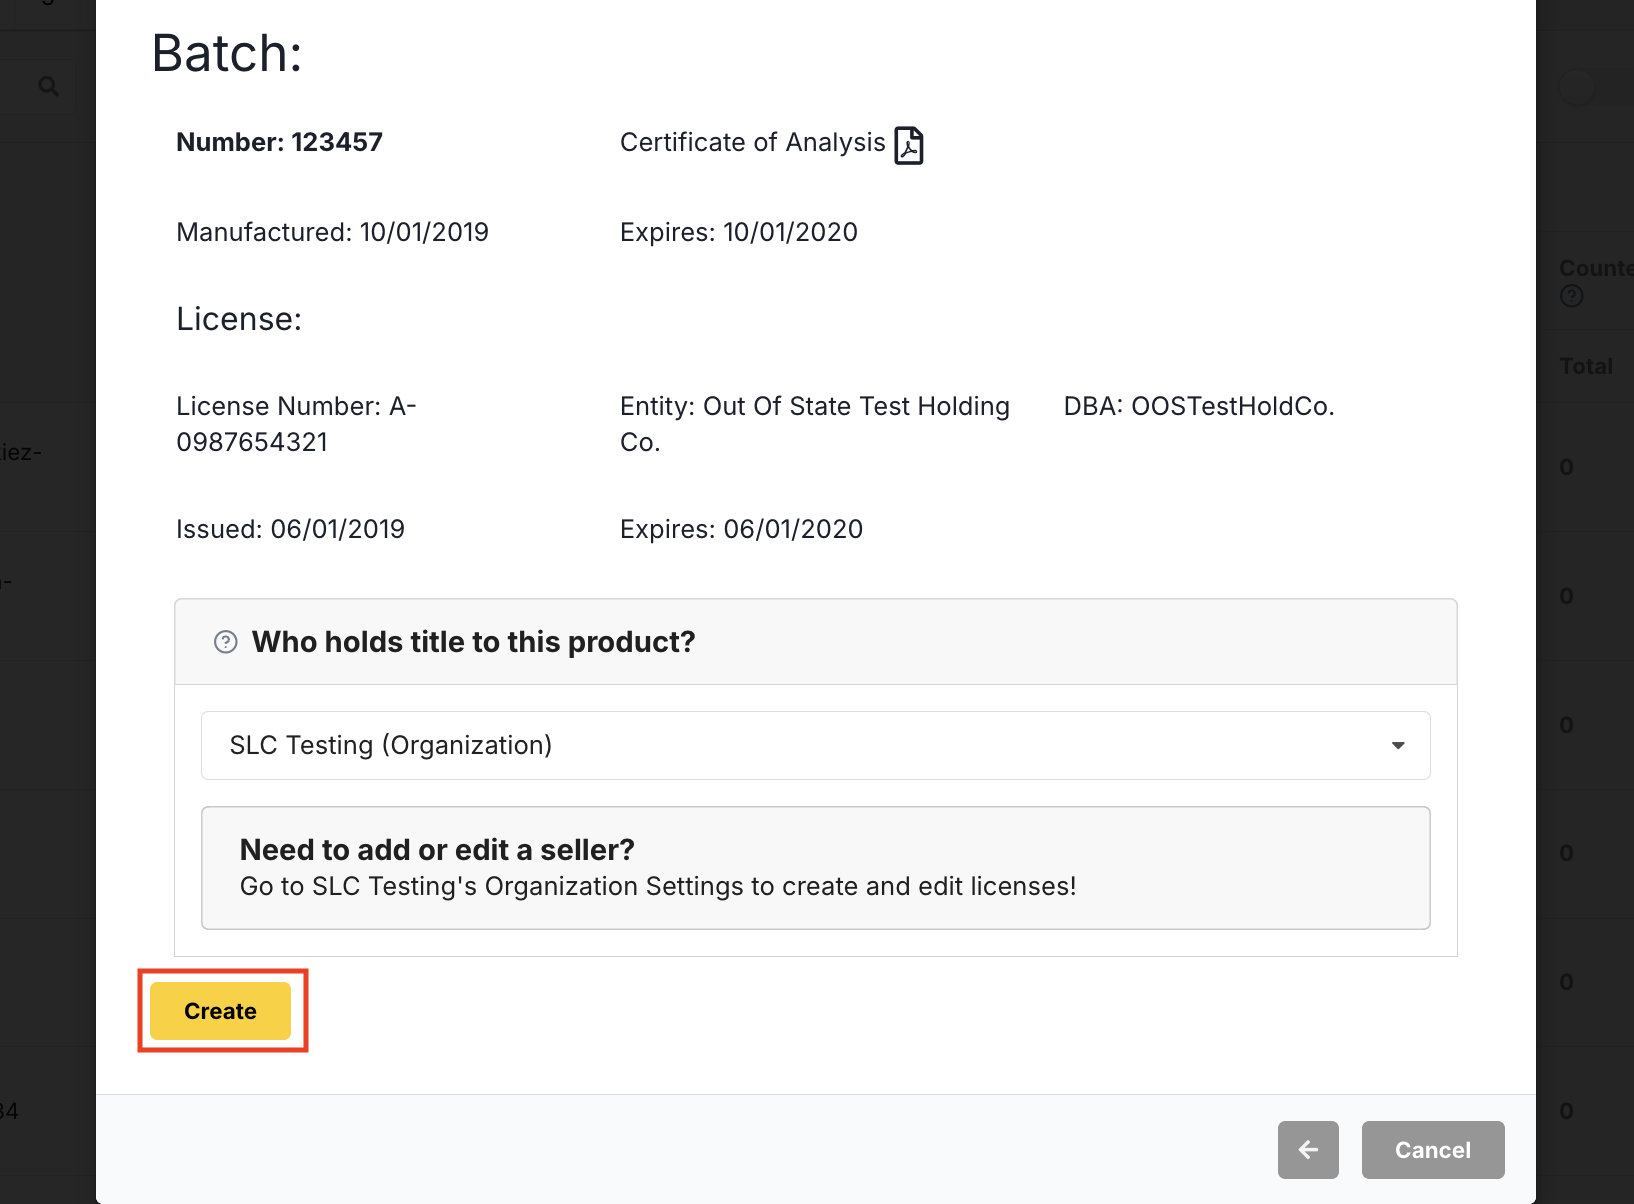Click the Total column header
This screenshot has height=1204, width=1634.
[x=1586, y=367]
